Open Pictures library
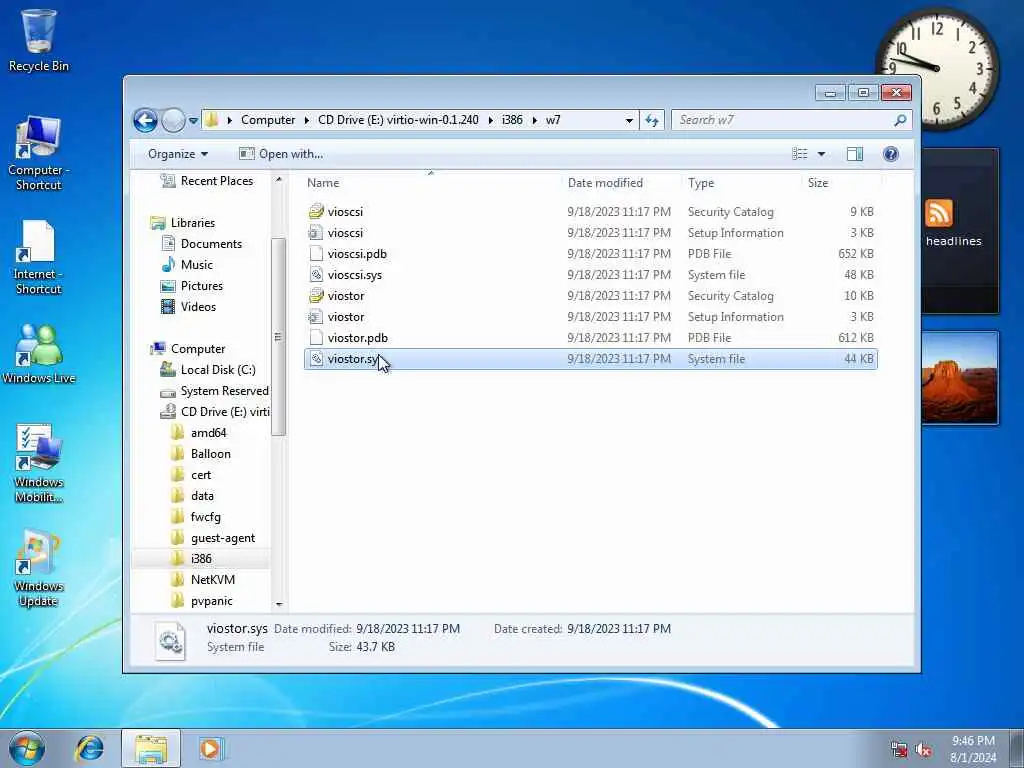Screen dimensions: 1024x768 (192, 286)
